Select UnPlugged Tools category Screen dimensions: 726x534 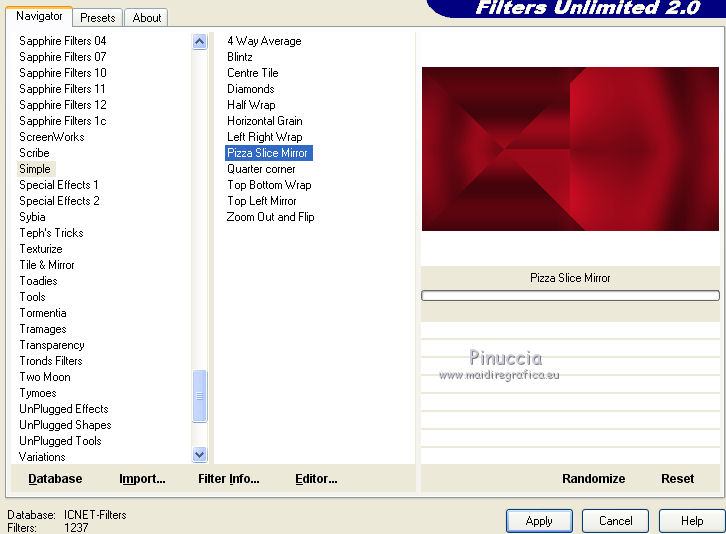60,441
